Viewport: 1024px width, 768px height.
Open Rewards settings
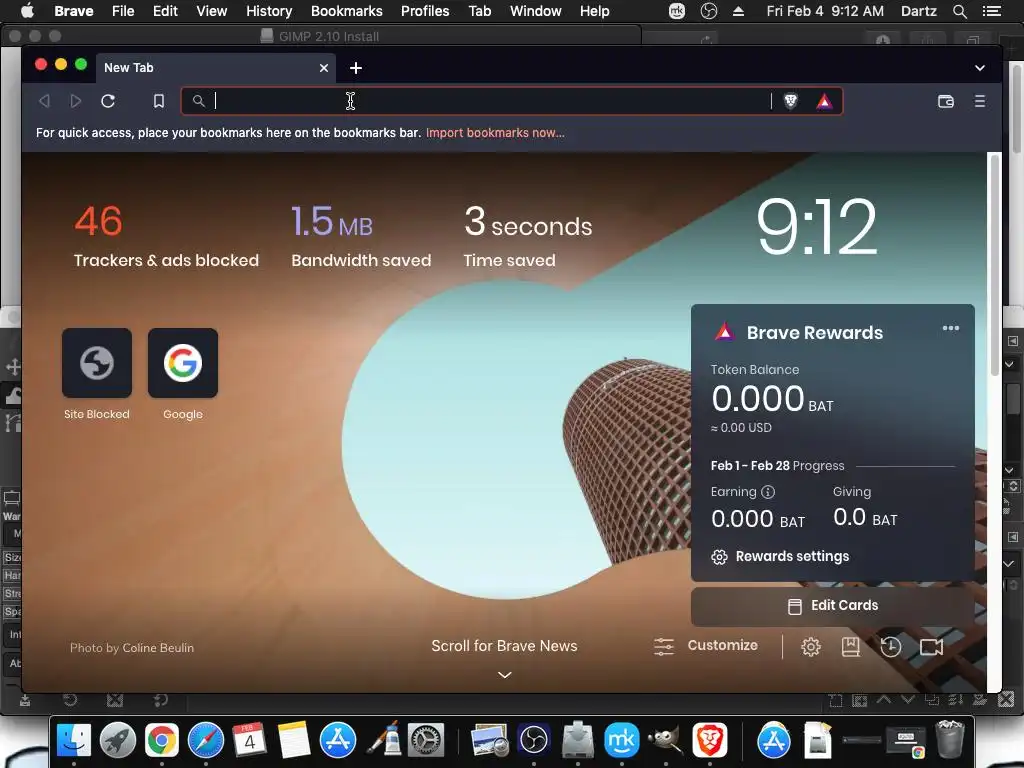click(780, 556)
